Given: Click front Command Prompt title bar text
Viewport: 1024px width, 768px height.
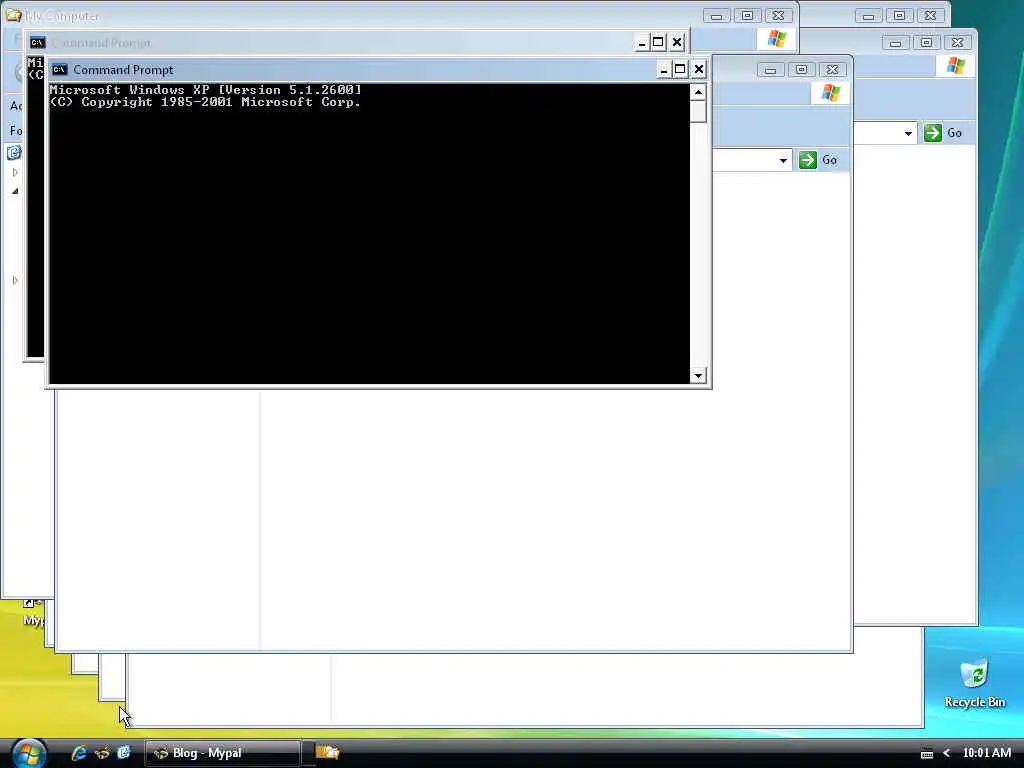Looking at the screenshot, I should pos(123,70).
